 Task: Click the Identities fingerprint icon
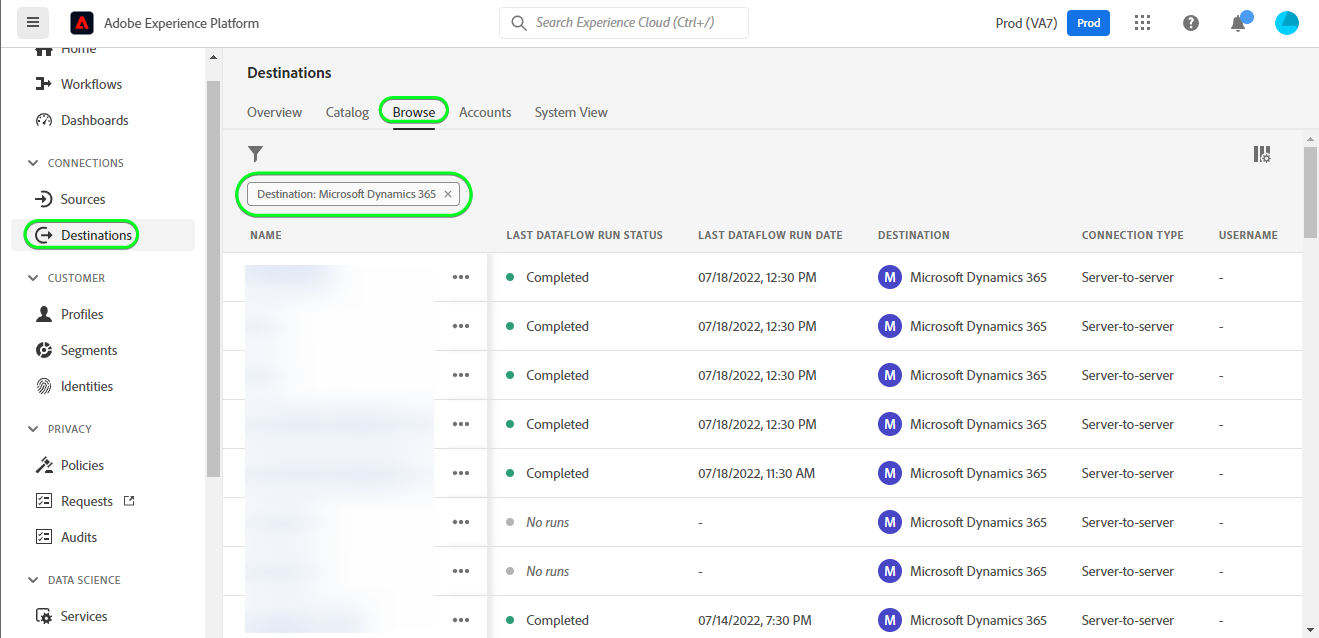pyautogui.click(x=43, y=386)
